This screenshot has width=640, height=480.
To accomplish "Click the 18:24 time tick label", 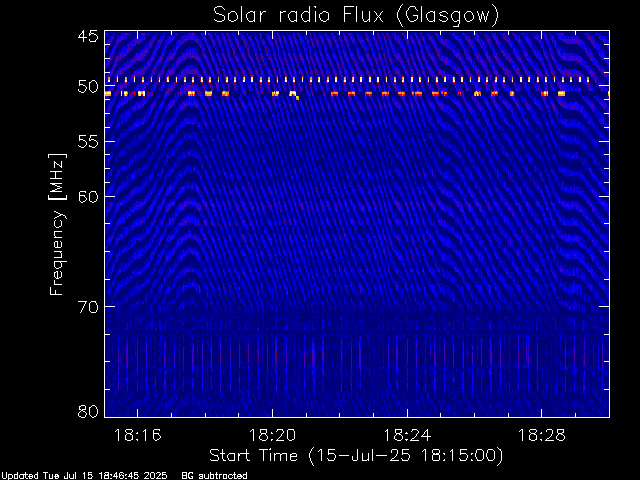I will click(x=407, y=436).
